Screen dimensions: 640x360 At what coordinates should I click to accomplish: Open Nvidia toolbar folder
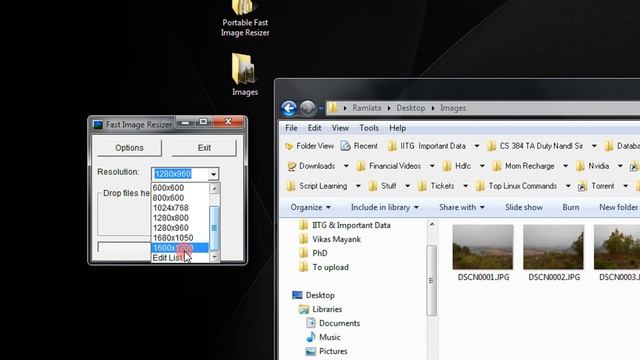tap(593, 166)
